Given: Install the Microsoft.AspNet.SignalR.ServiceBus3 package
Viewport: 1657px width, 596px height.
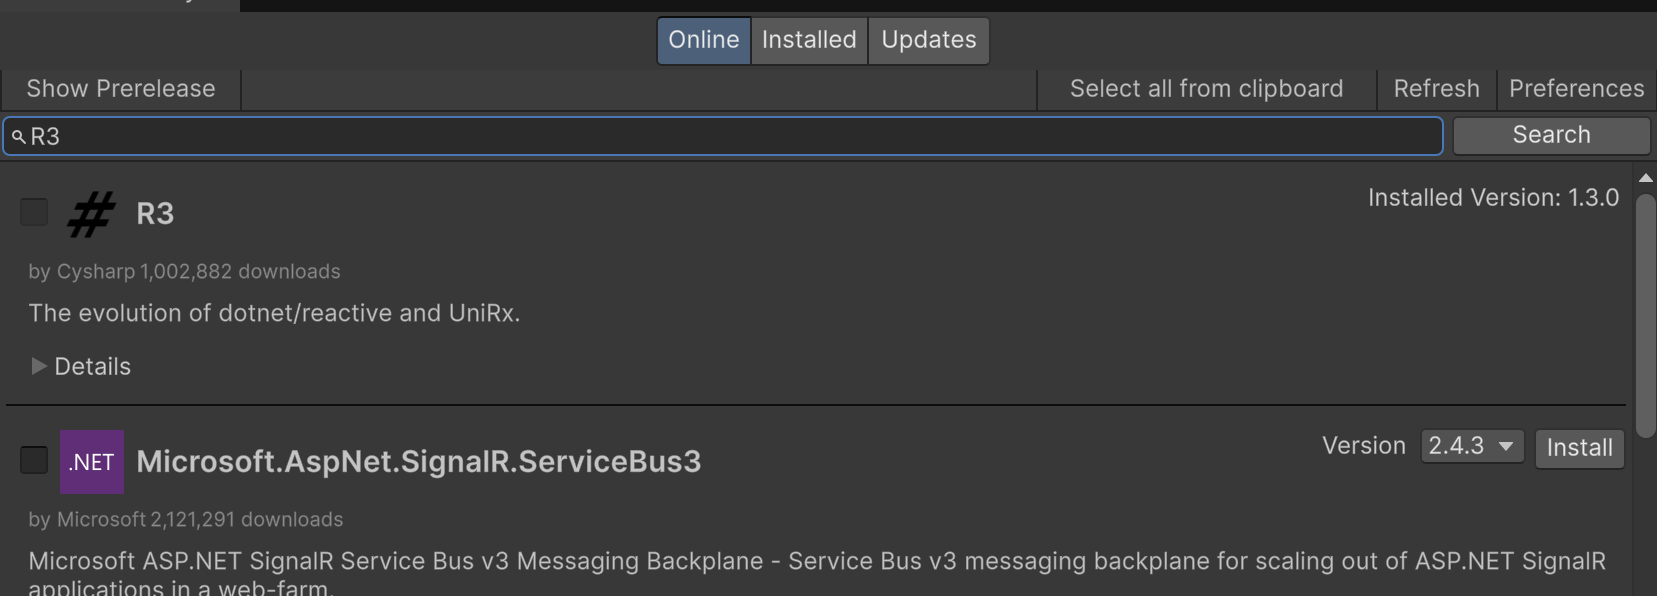Looking at the screenshot, I should pyautogui.click(x=1579, y=448).
